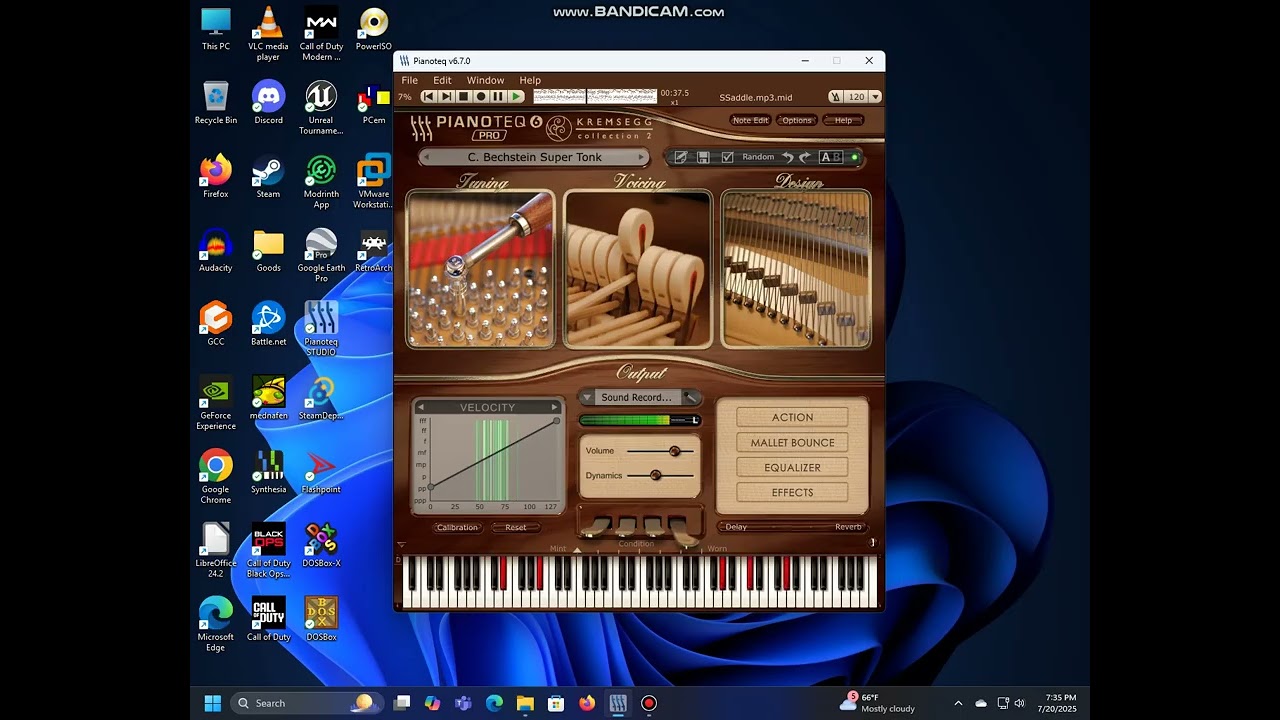Screen dimensions: 1280x720
Task: Toggle the checkbox icon beside Random
Action: coord(727,157)
